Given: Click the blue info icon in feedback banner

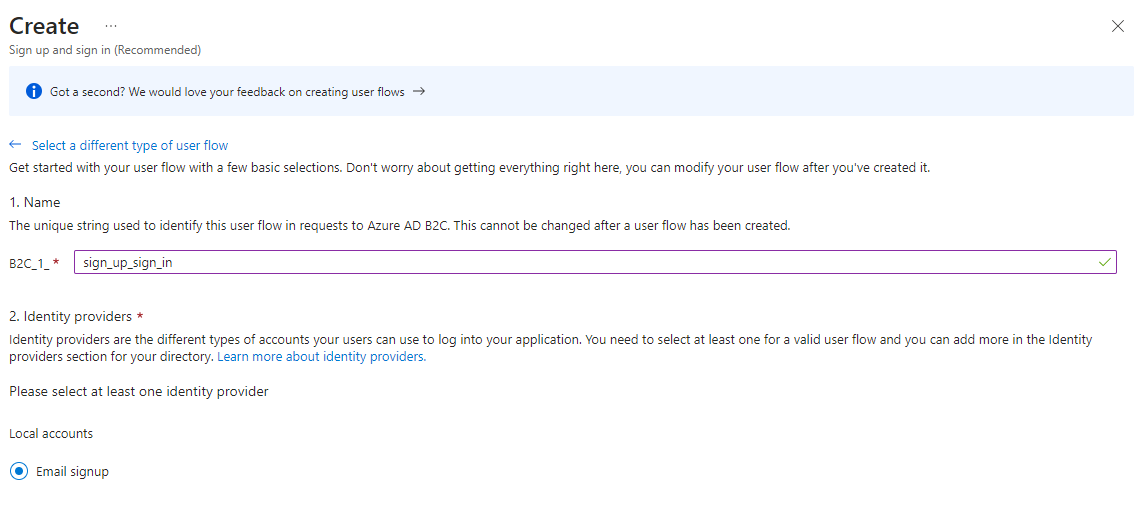Looking at the screenshot, I should coord(33,91).
